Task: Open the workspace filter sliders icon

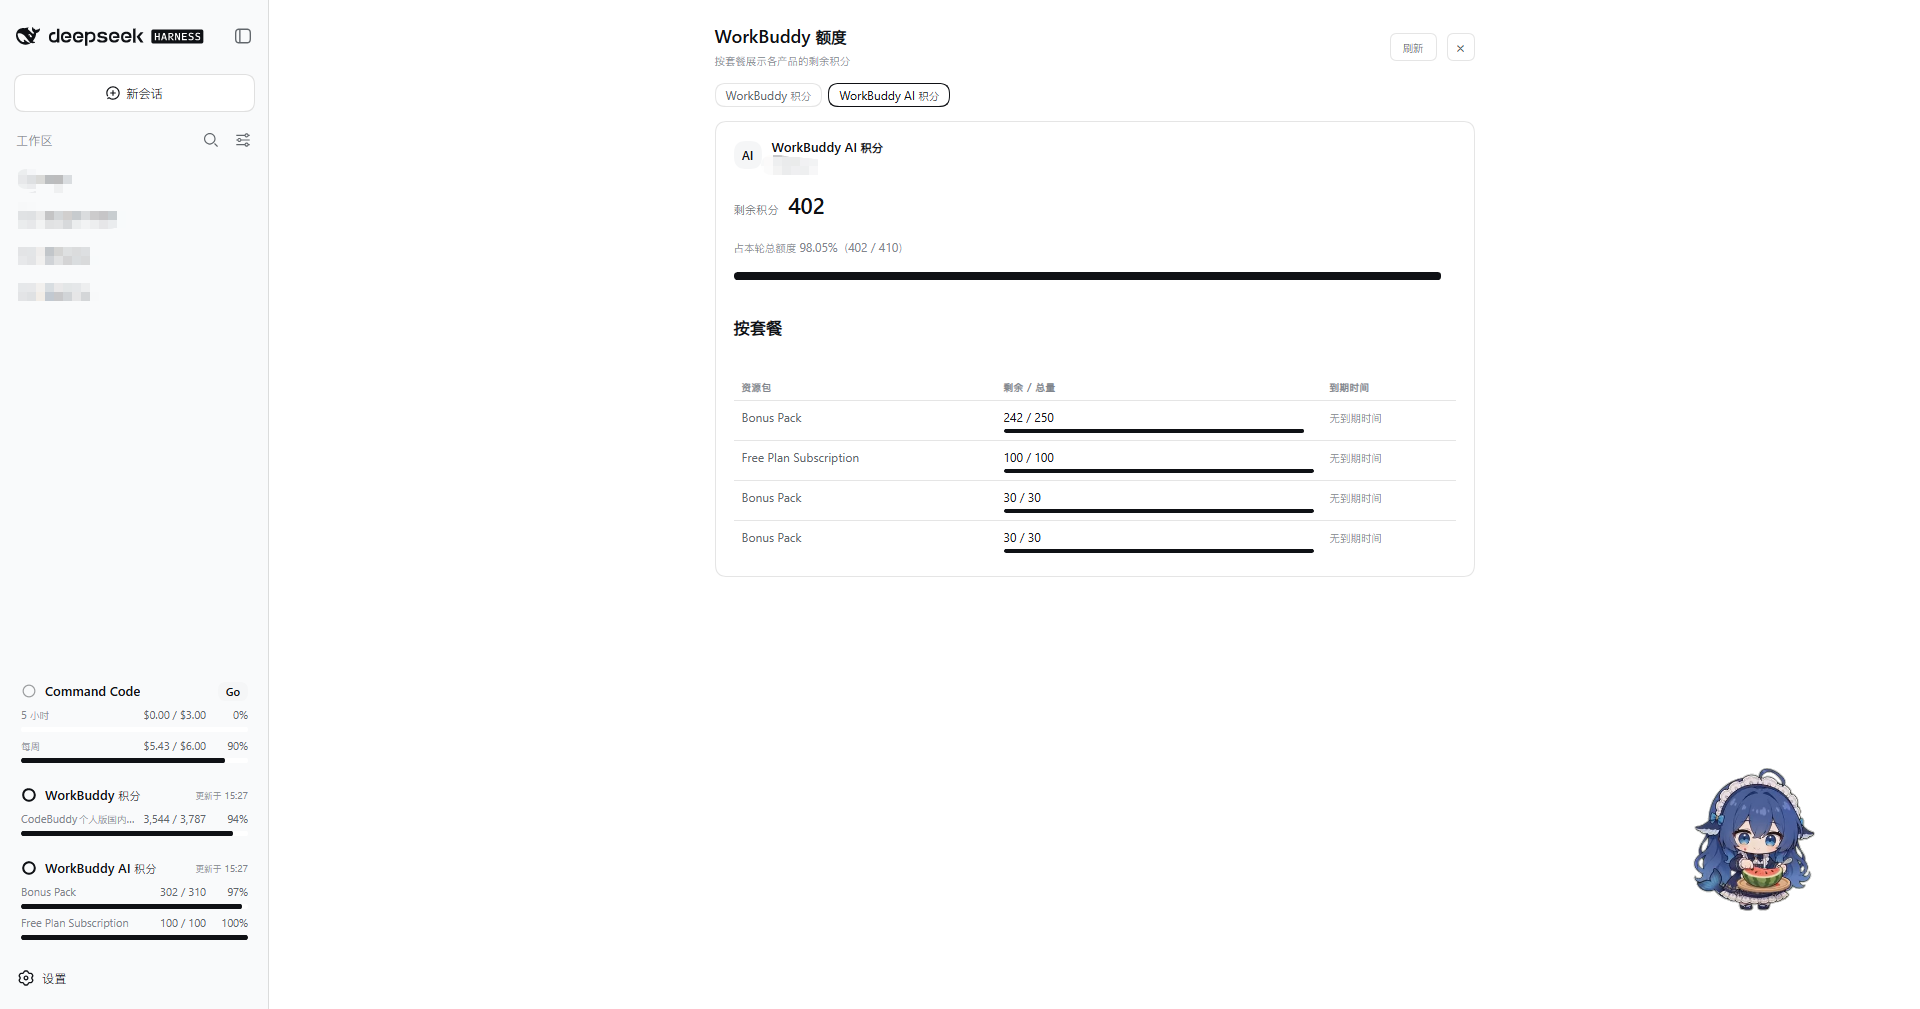Action: [243, 140]
